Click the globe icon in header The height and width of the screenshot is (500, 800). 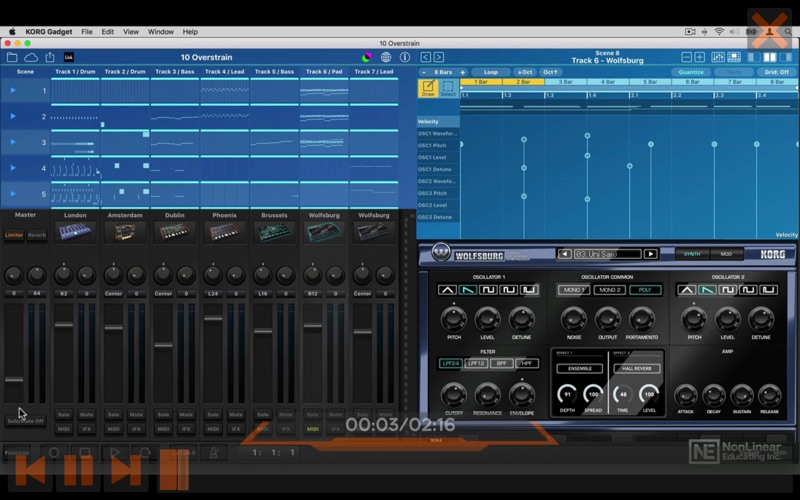(x=386, y=57)
